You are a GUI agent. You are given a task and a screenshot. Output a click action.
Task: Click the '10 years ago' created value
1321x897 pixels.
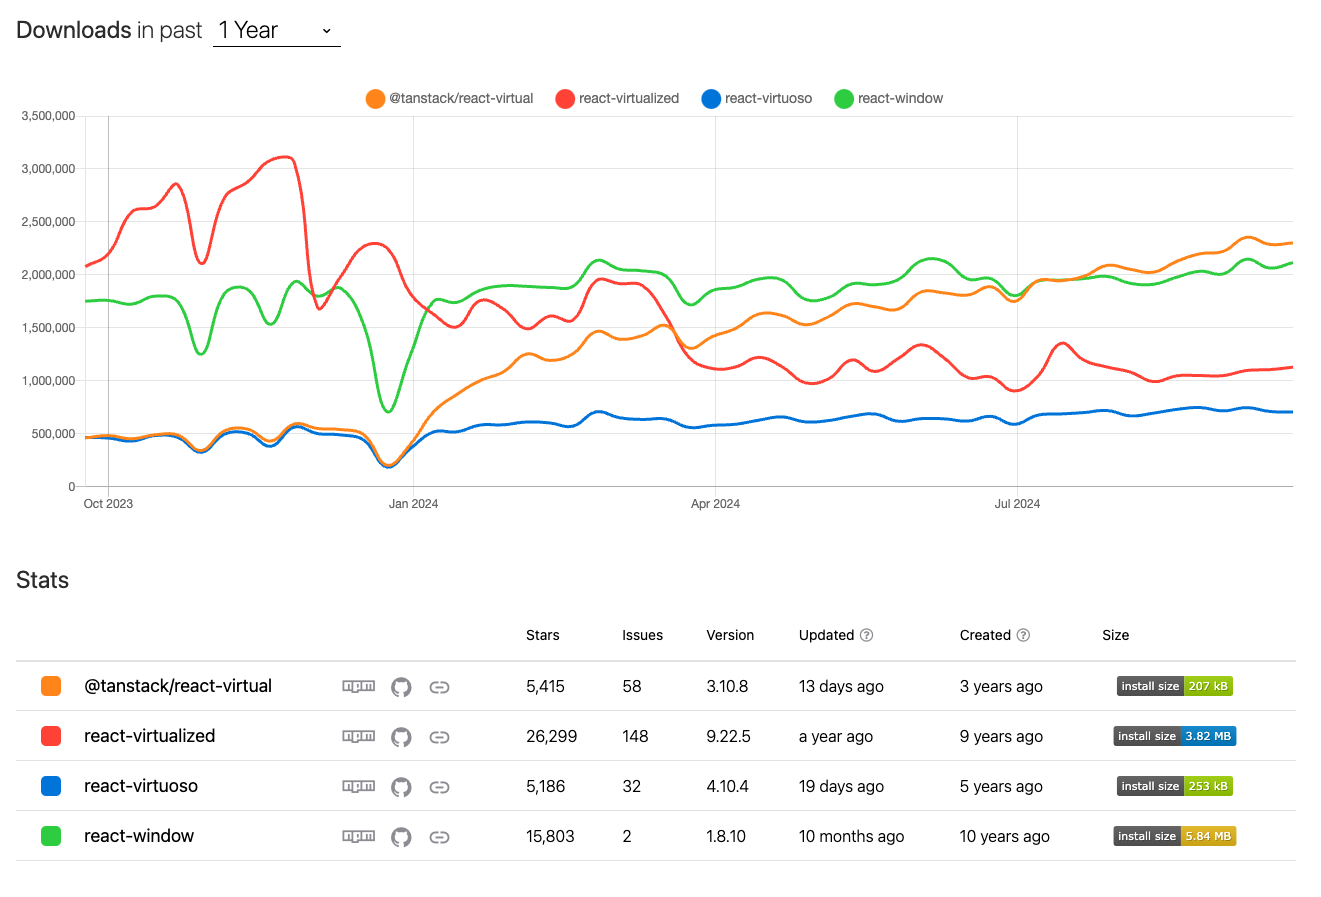pos(1005,836)
